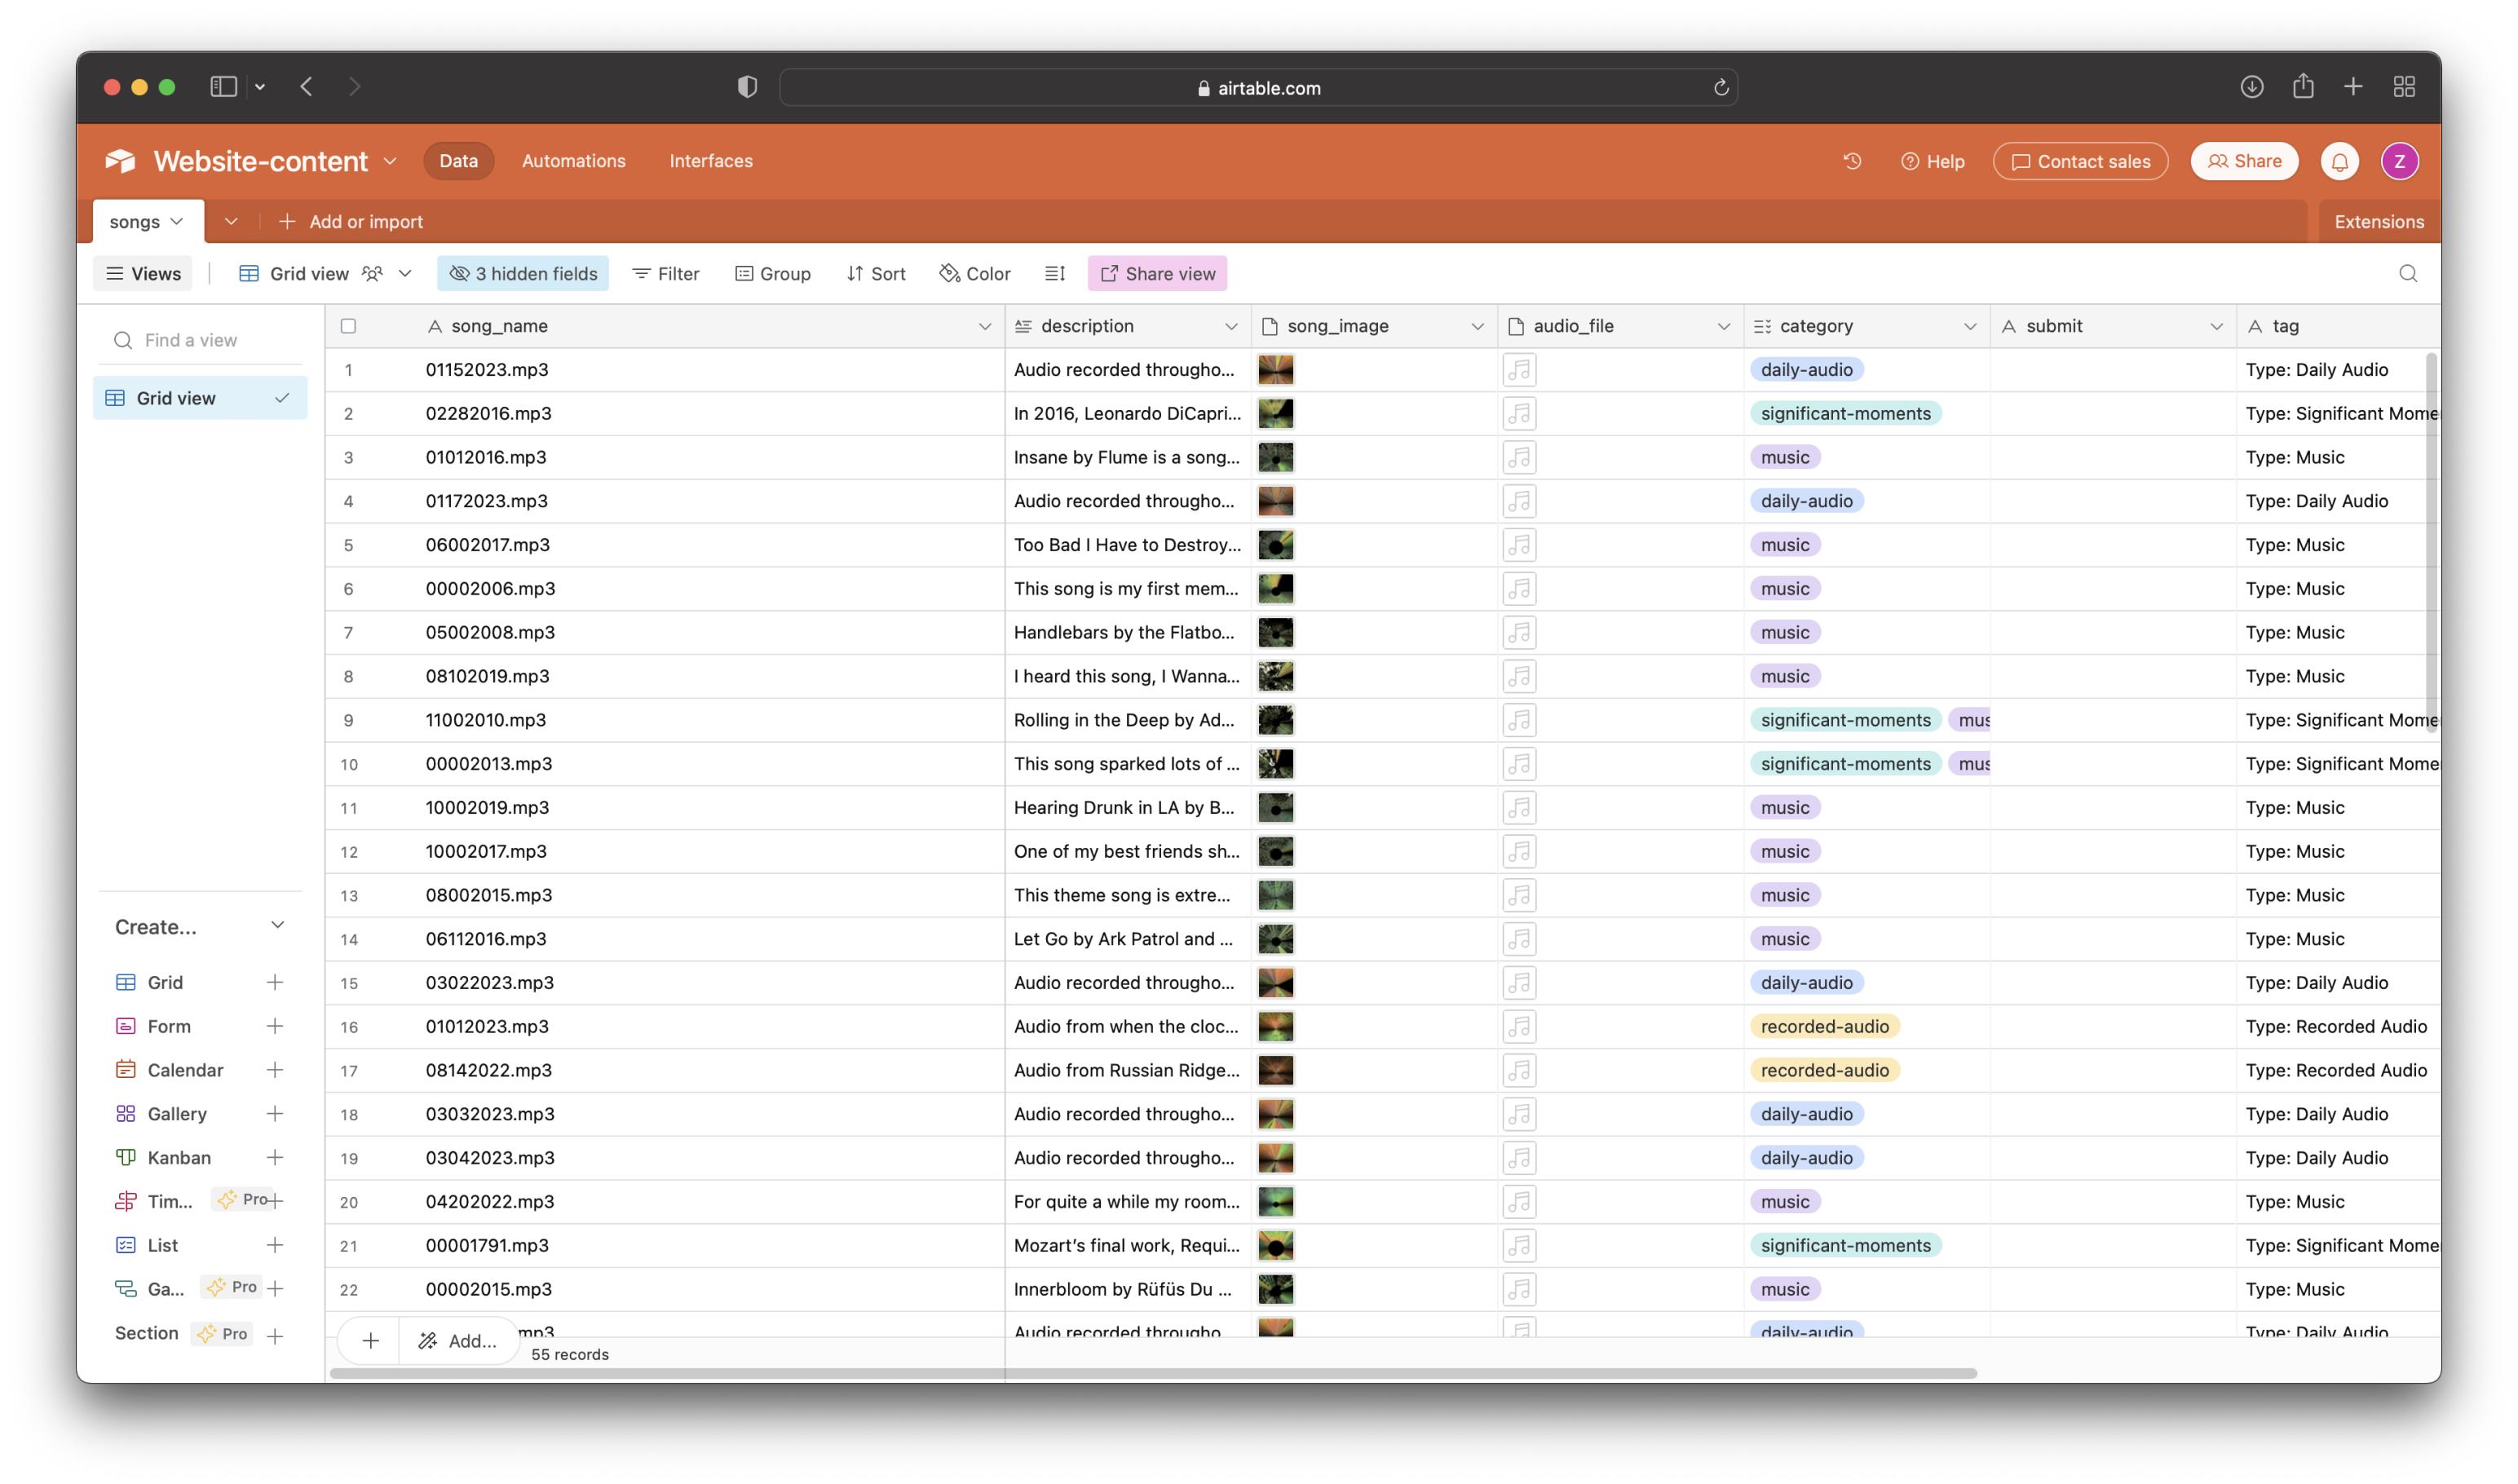Switch to the Data tab
This screenshot has height=1484, width=2518.
coord(458,161)
